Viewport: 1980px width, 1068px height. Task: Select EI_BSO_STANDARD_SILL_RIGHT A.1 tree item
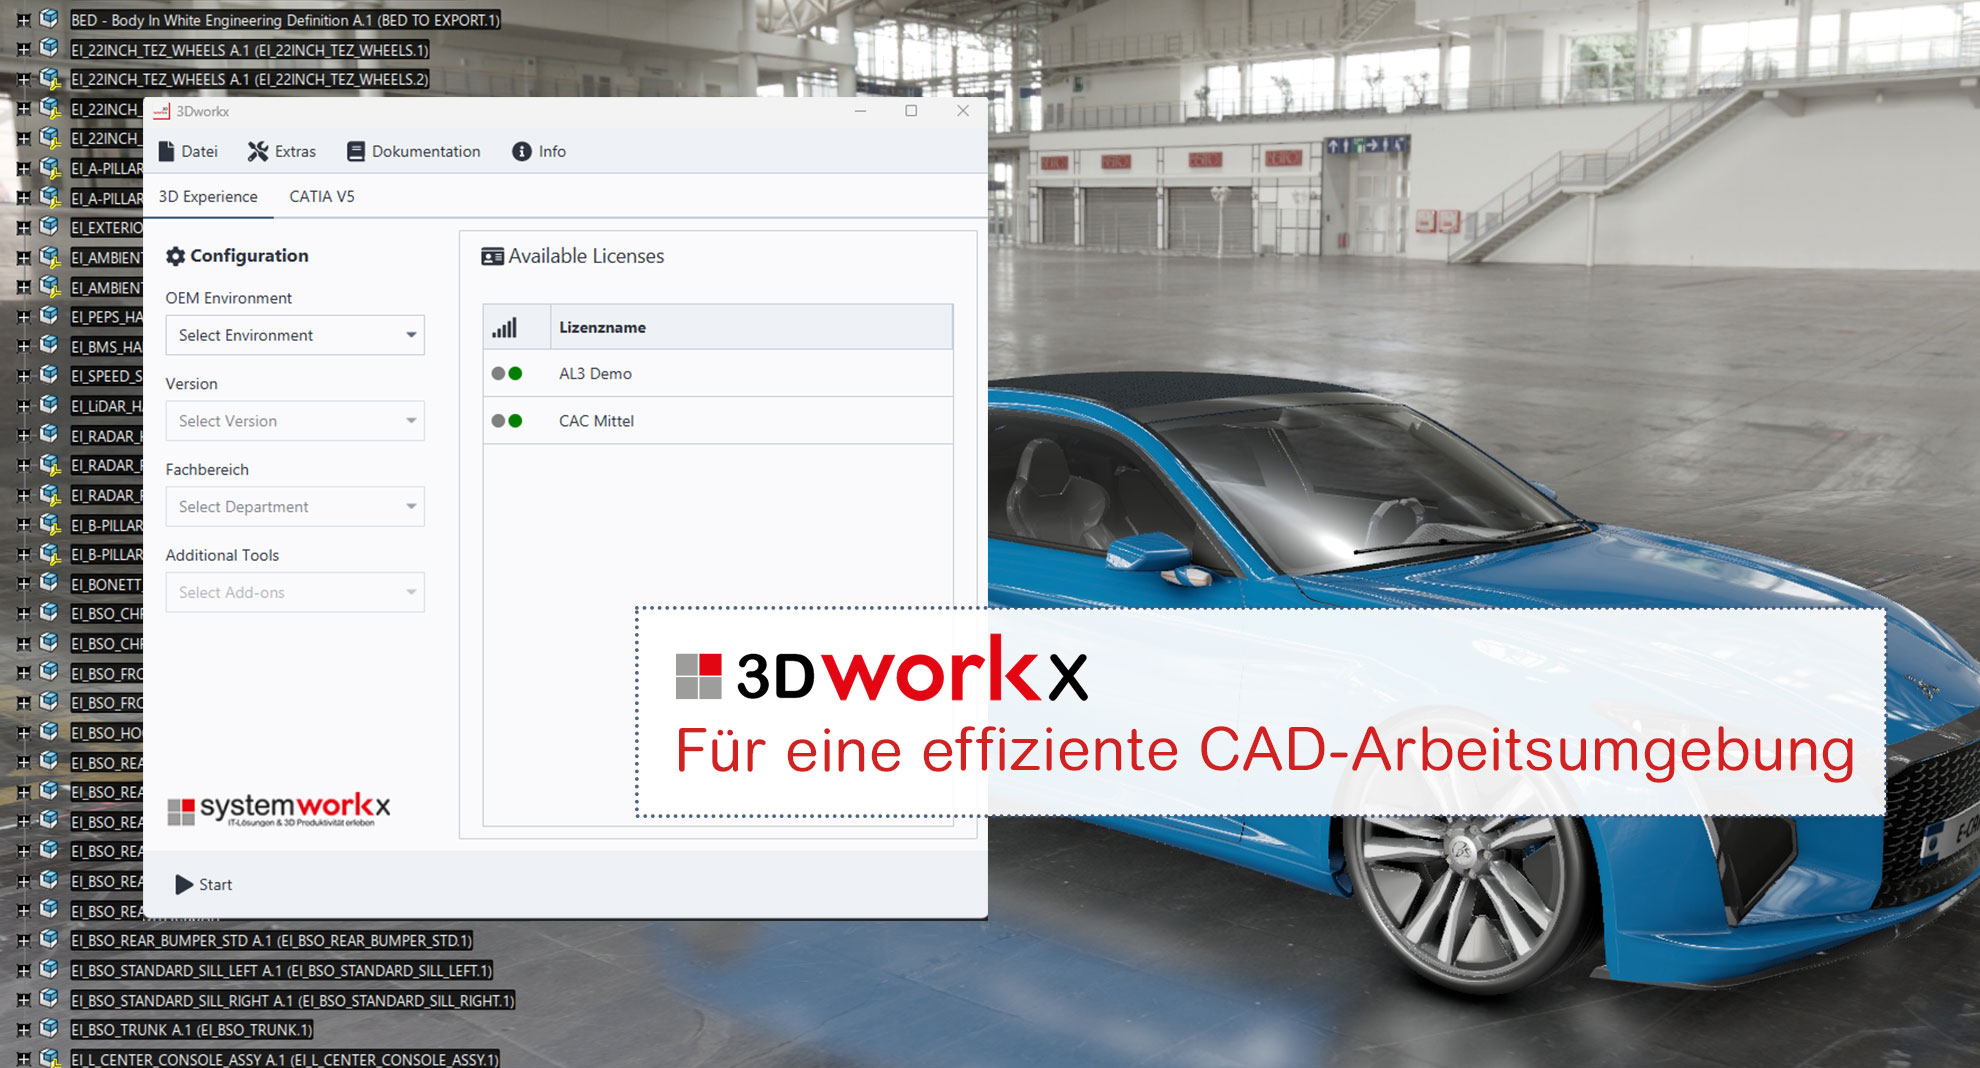pos(292,1001)
